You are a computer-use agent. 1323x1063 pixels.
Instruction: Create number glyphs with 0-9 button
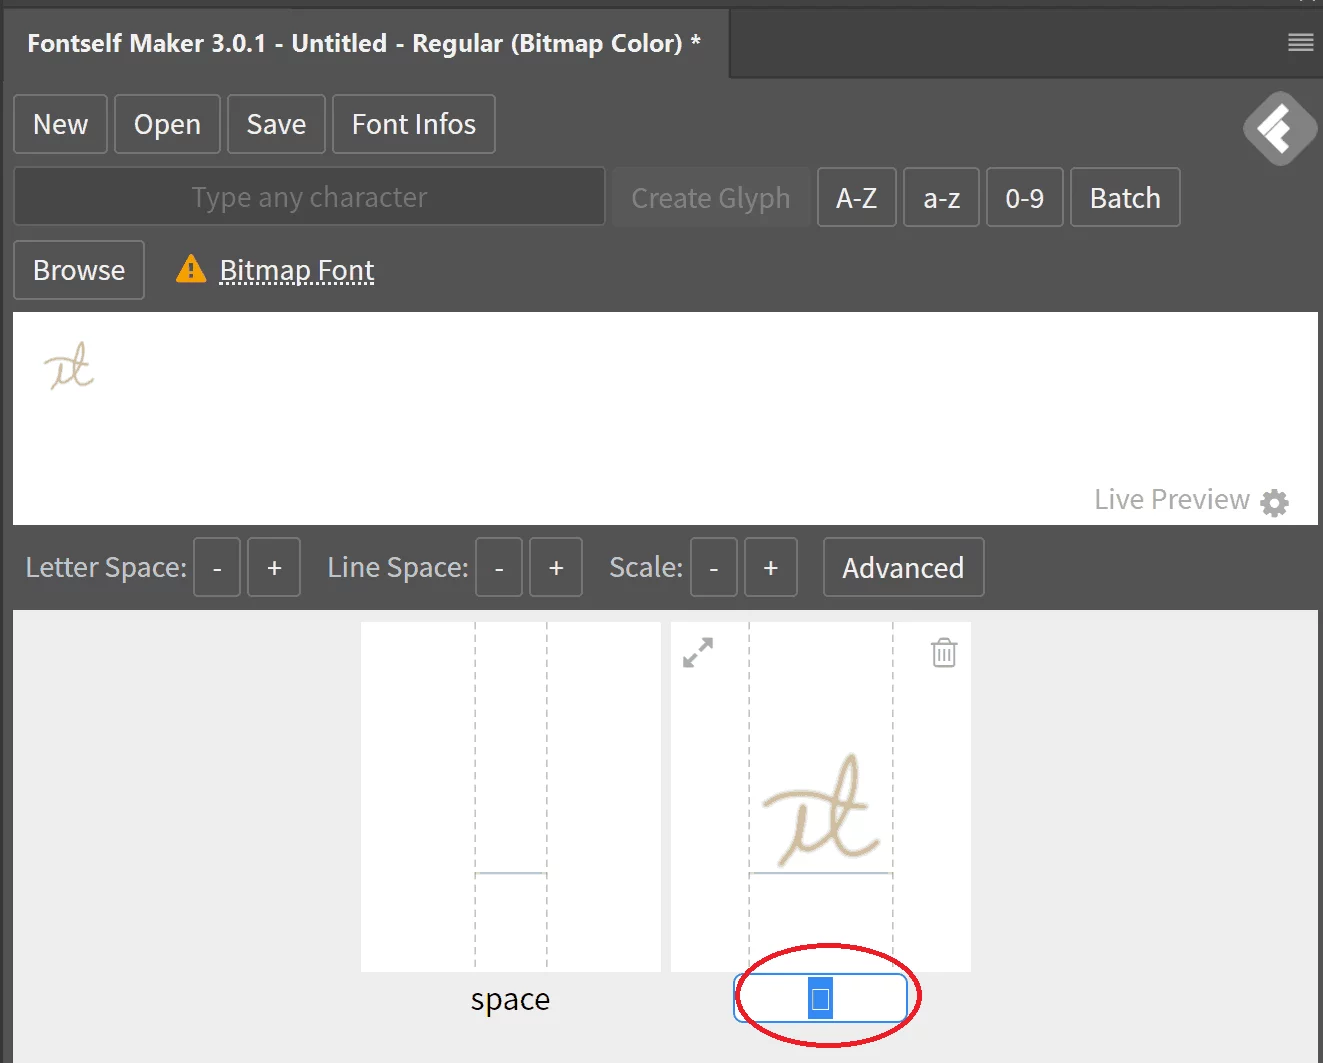(1024, 197)
